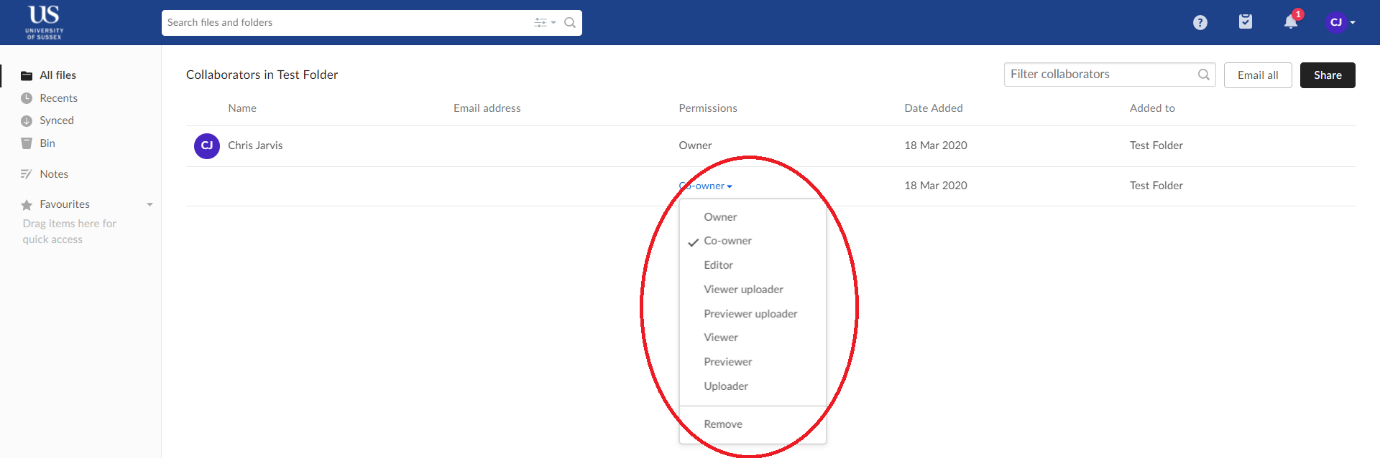1380x458 pixels.
Task: Click the University of Sussex logo
Action: (x=45, y=22)
